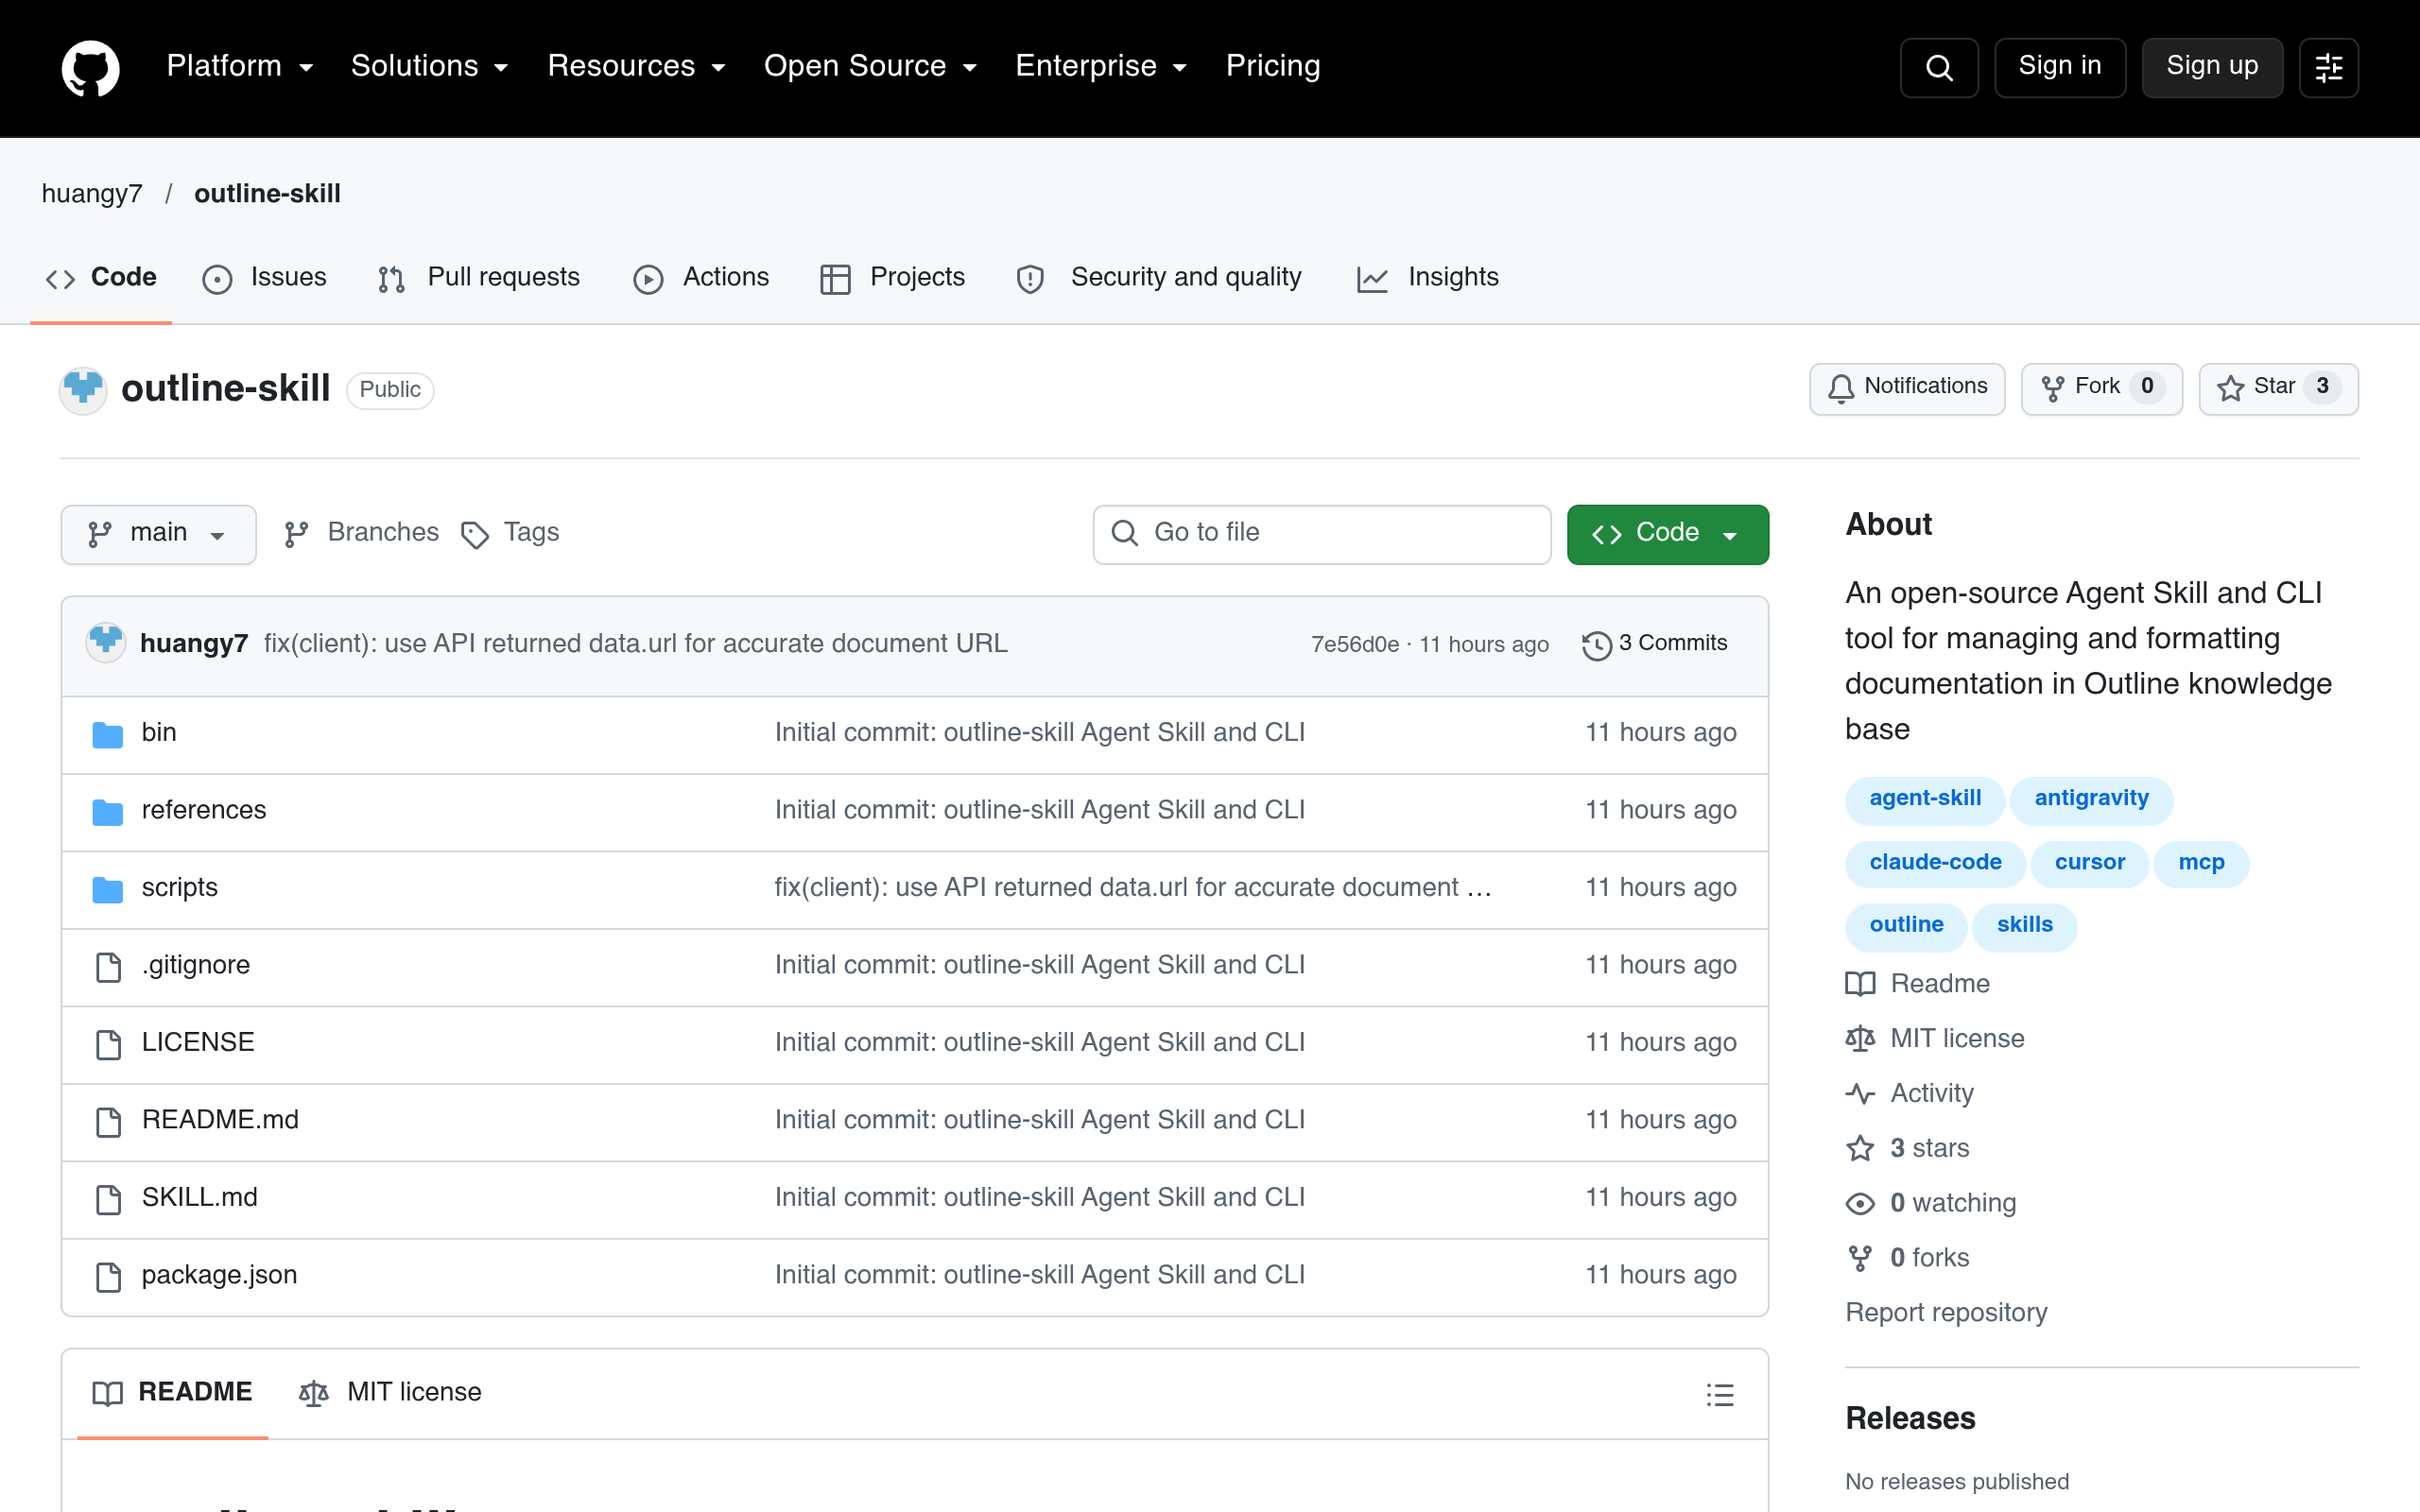Click the scripts folder icon

(x=108, y=889)
